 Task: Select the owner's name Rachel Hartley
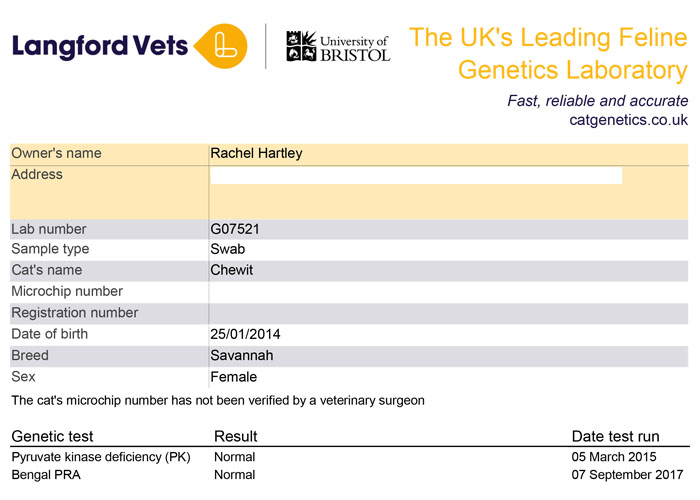coord(256,153)
